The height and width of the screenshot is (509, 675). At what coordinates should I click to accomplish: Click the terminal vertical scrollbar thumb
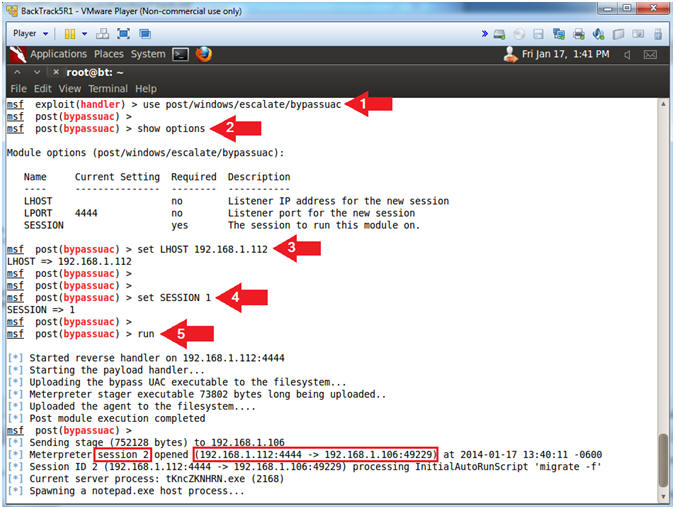(663, 461)
